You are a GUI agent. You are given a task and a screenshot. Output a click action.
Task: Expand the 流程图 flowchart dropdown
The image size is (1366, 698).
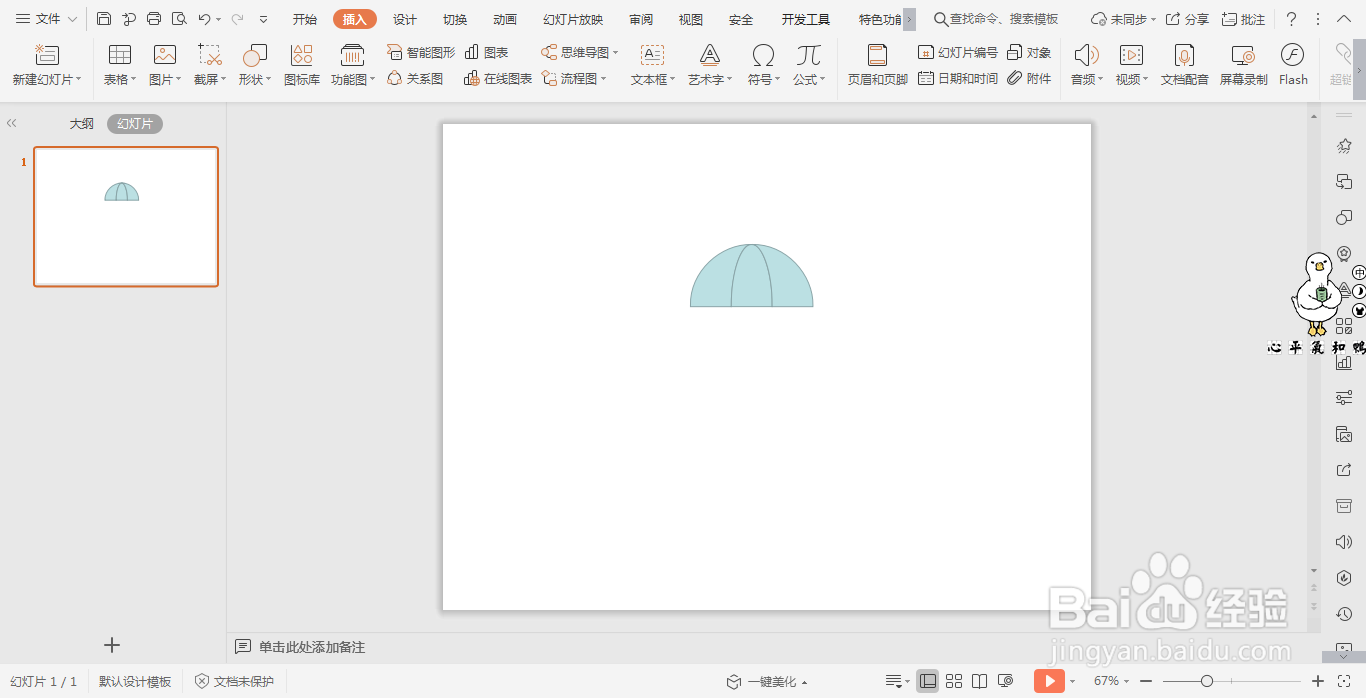click(x=604, y=79)
